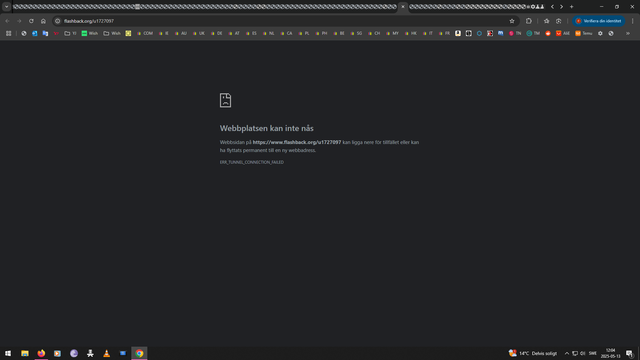Screen dimensions: 640x360
Task: Open the DE bookmark
Action: 217,33
